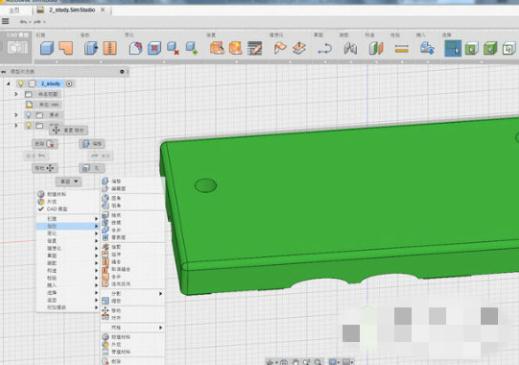Click the white outlined cube at toolbar end
Screen dimensions: 519x365
tap(509, 49)
